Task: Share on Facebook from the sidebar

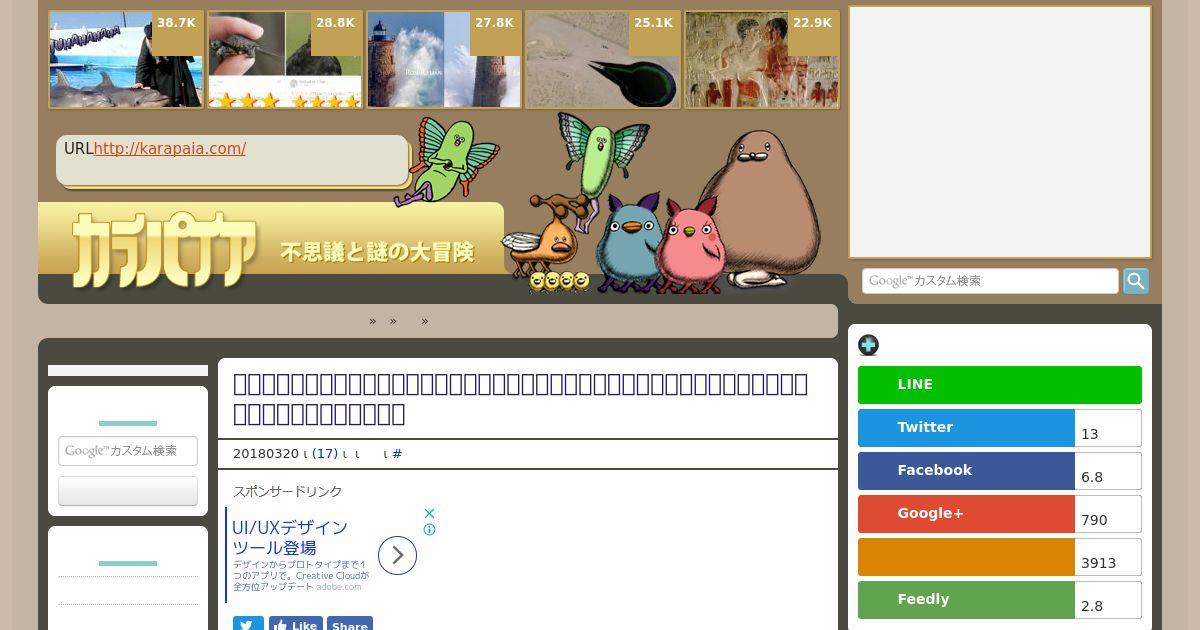Action: (x=966, y=471)
